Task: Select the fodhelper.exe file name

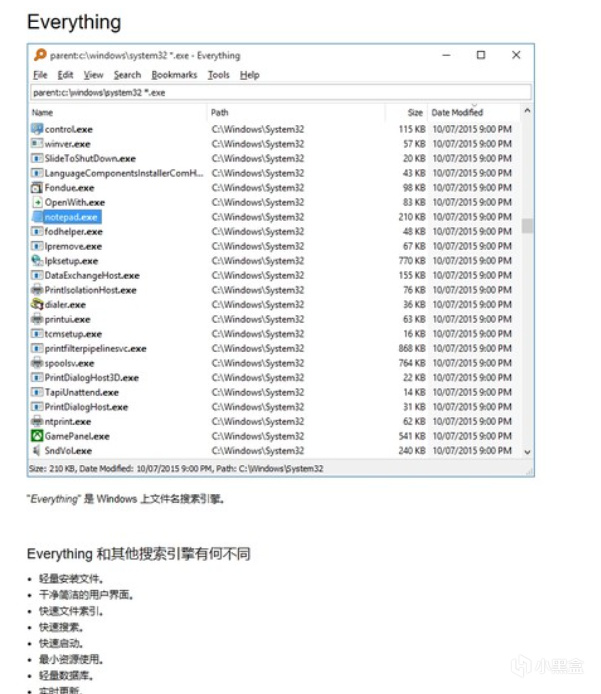Action: tap(73, 232)
